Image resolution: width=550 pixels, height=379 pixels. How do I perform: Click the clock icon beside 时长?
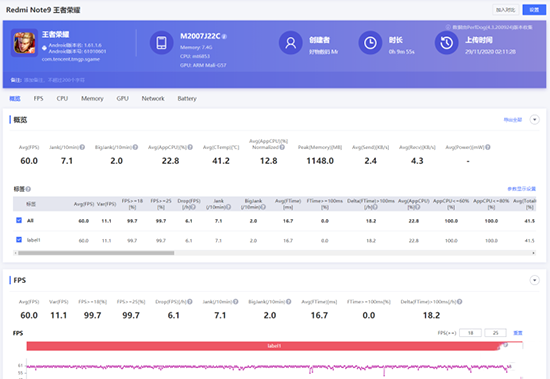pyautogui.click(x=370, y=43)
